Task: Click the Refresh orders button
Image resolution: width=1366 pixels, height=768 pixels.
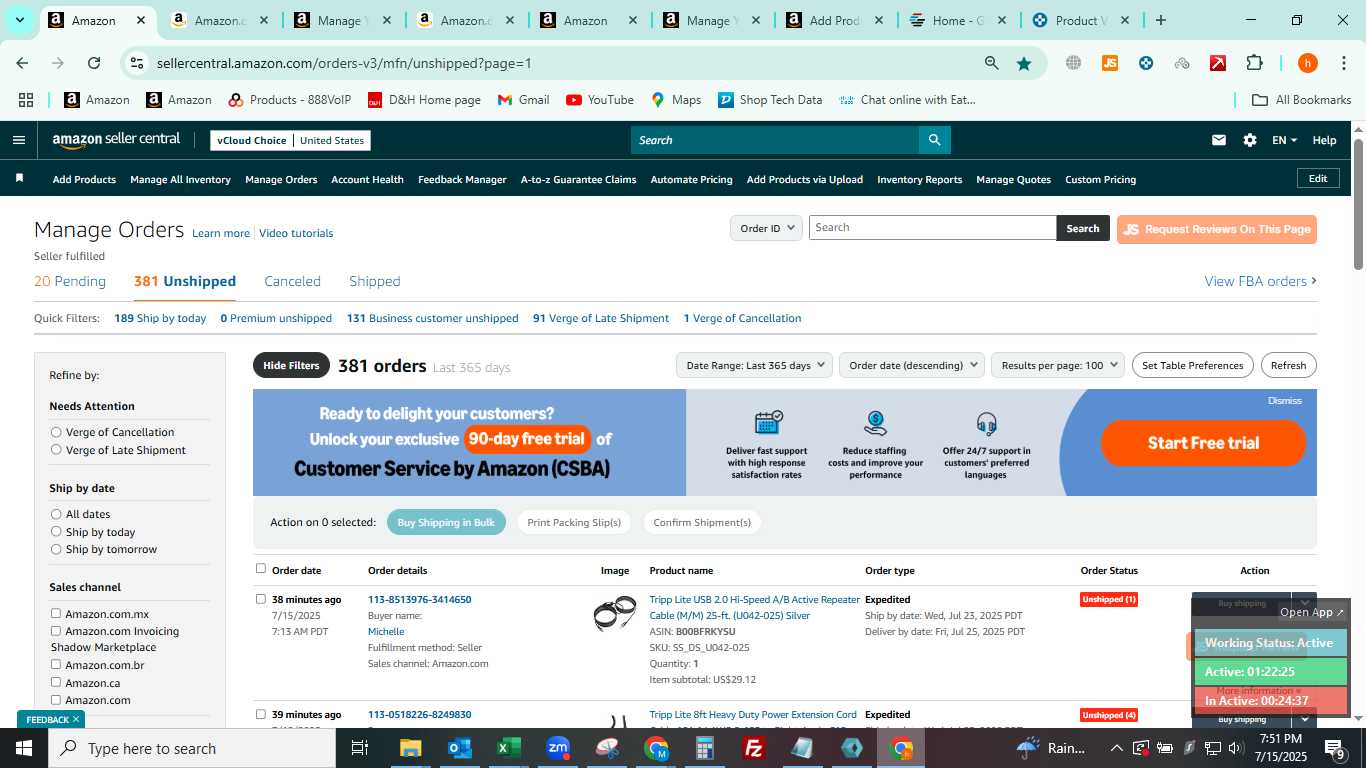Action: pyautogui.click(x=1288, y=365)
